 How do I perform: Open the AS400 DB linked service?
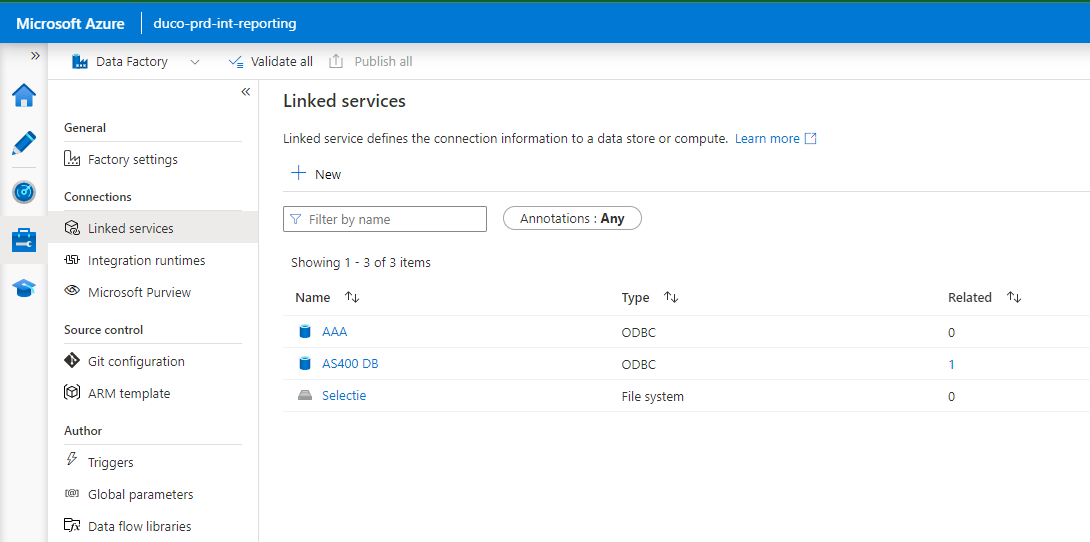(350, 363)
